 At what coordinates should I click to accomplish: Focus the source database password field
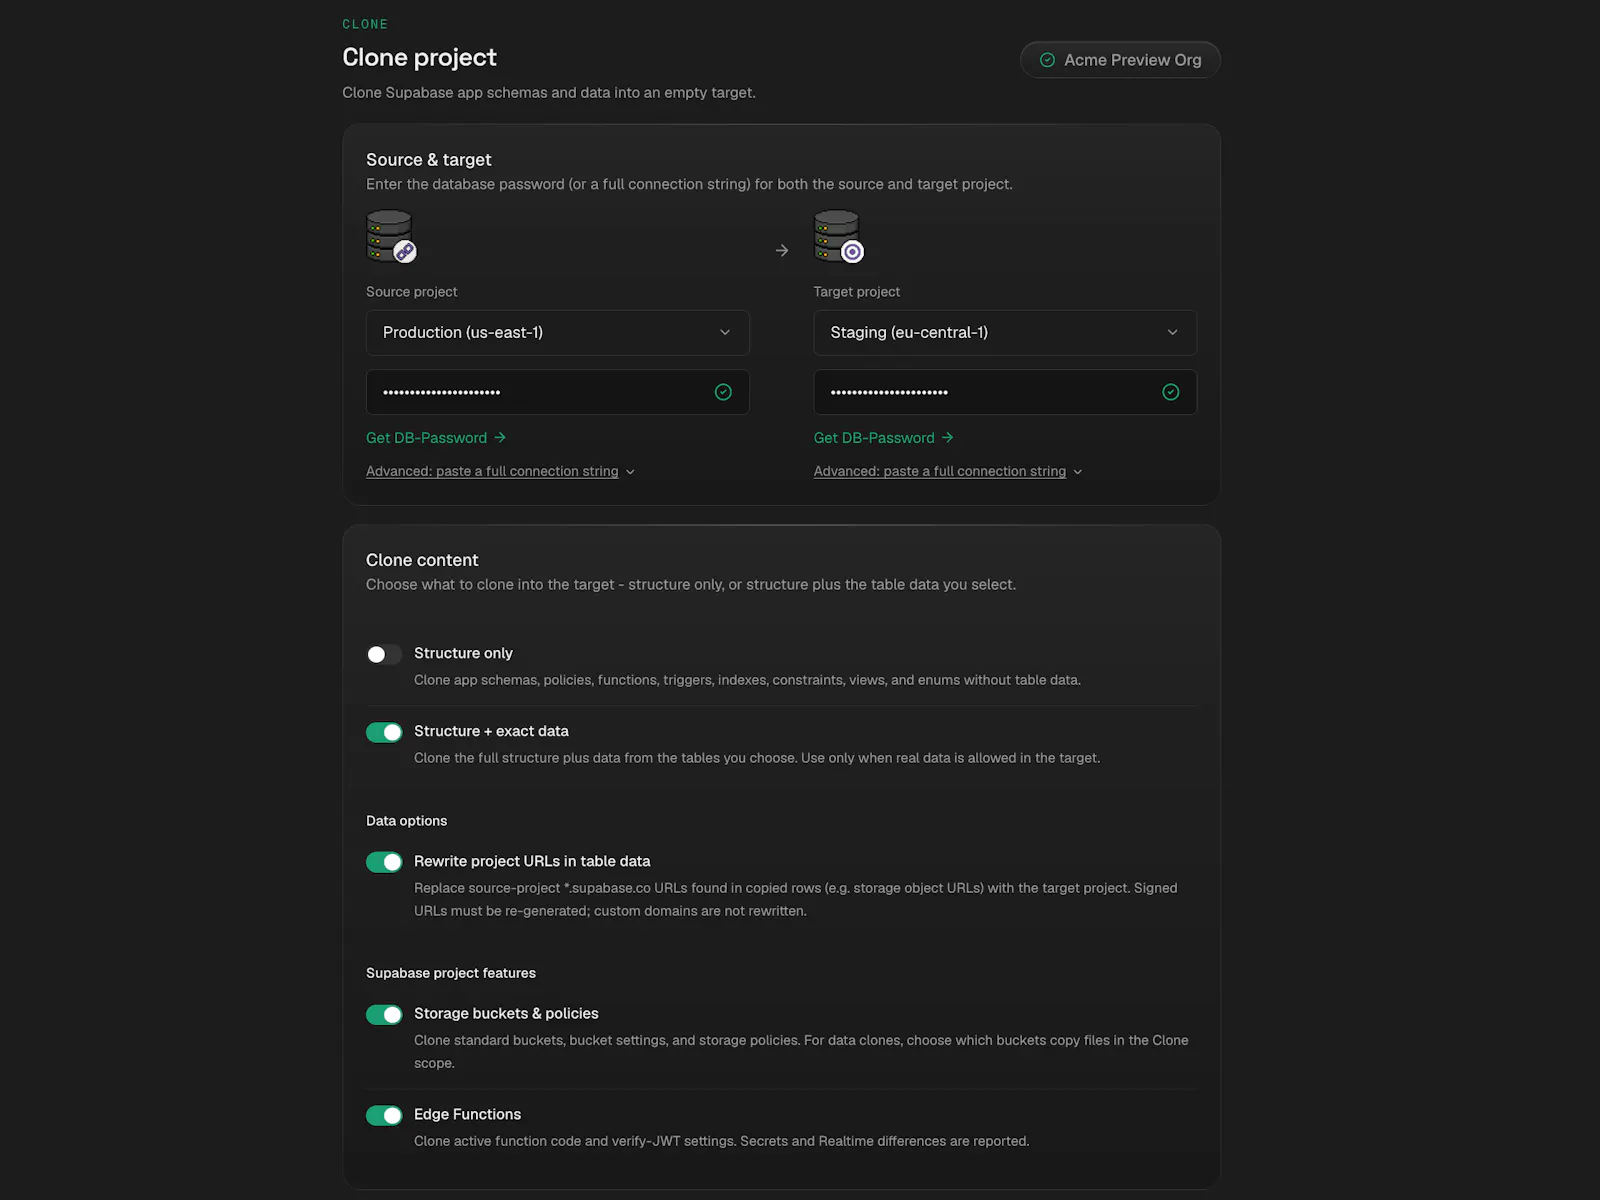[x=558, y=392]
